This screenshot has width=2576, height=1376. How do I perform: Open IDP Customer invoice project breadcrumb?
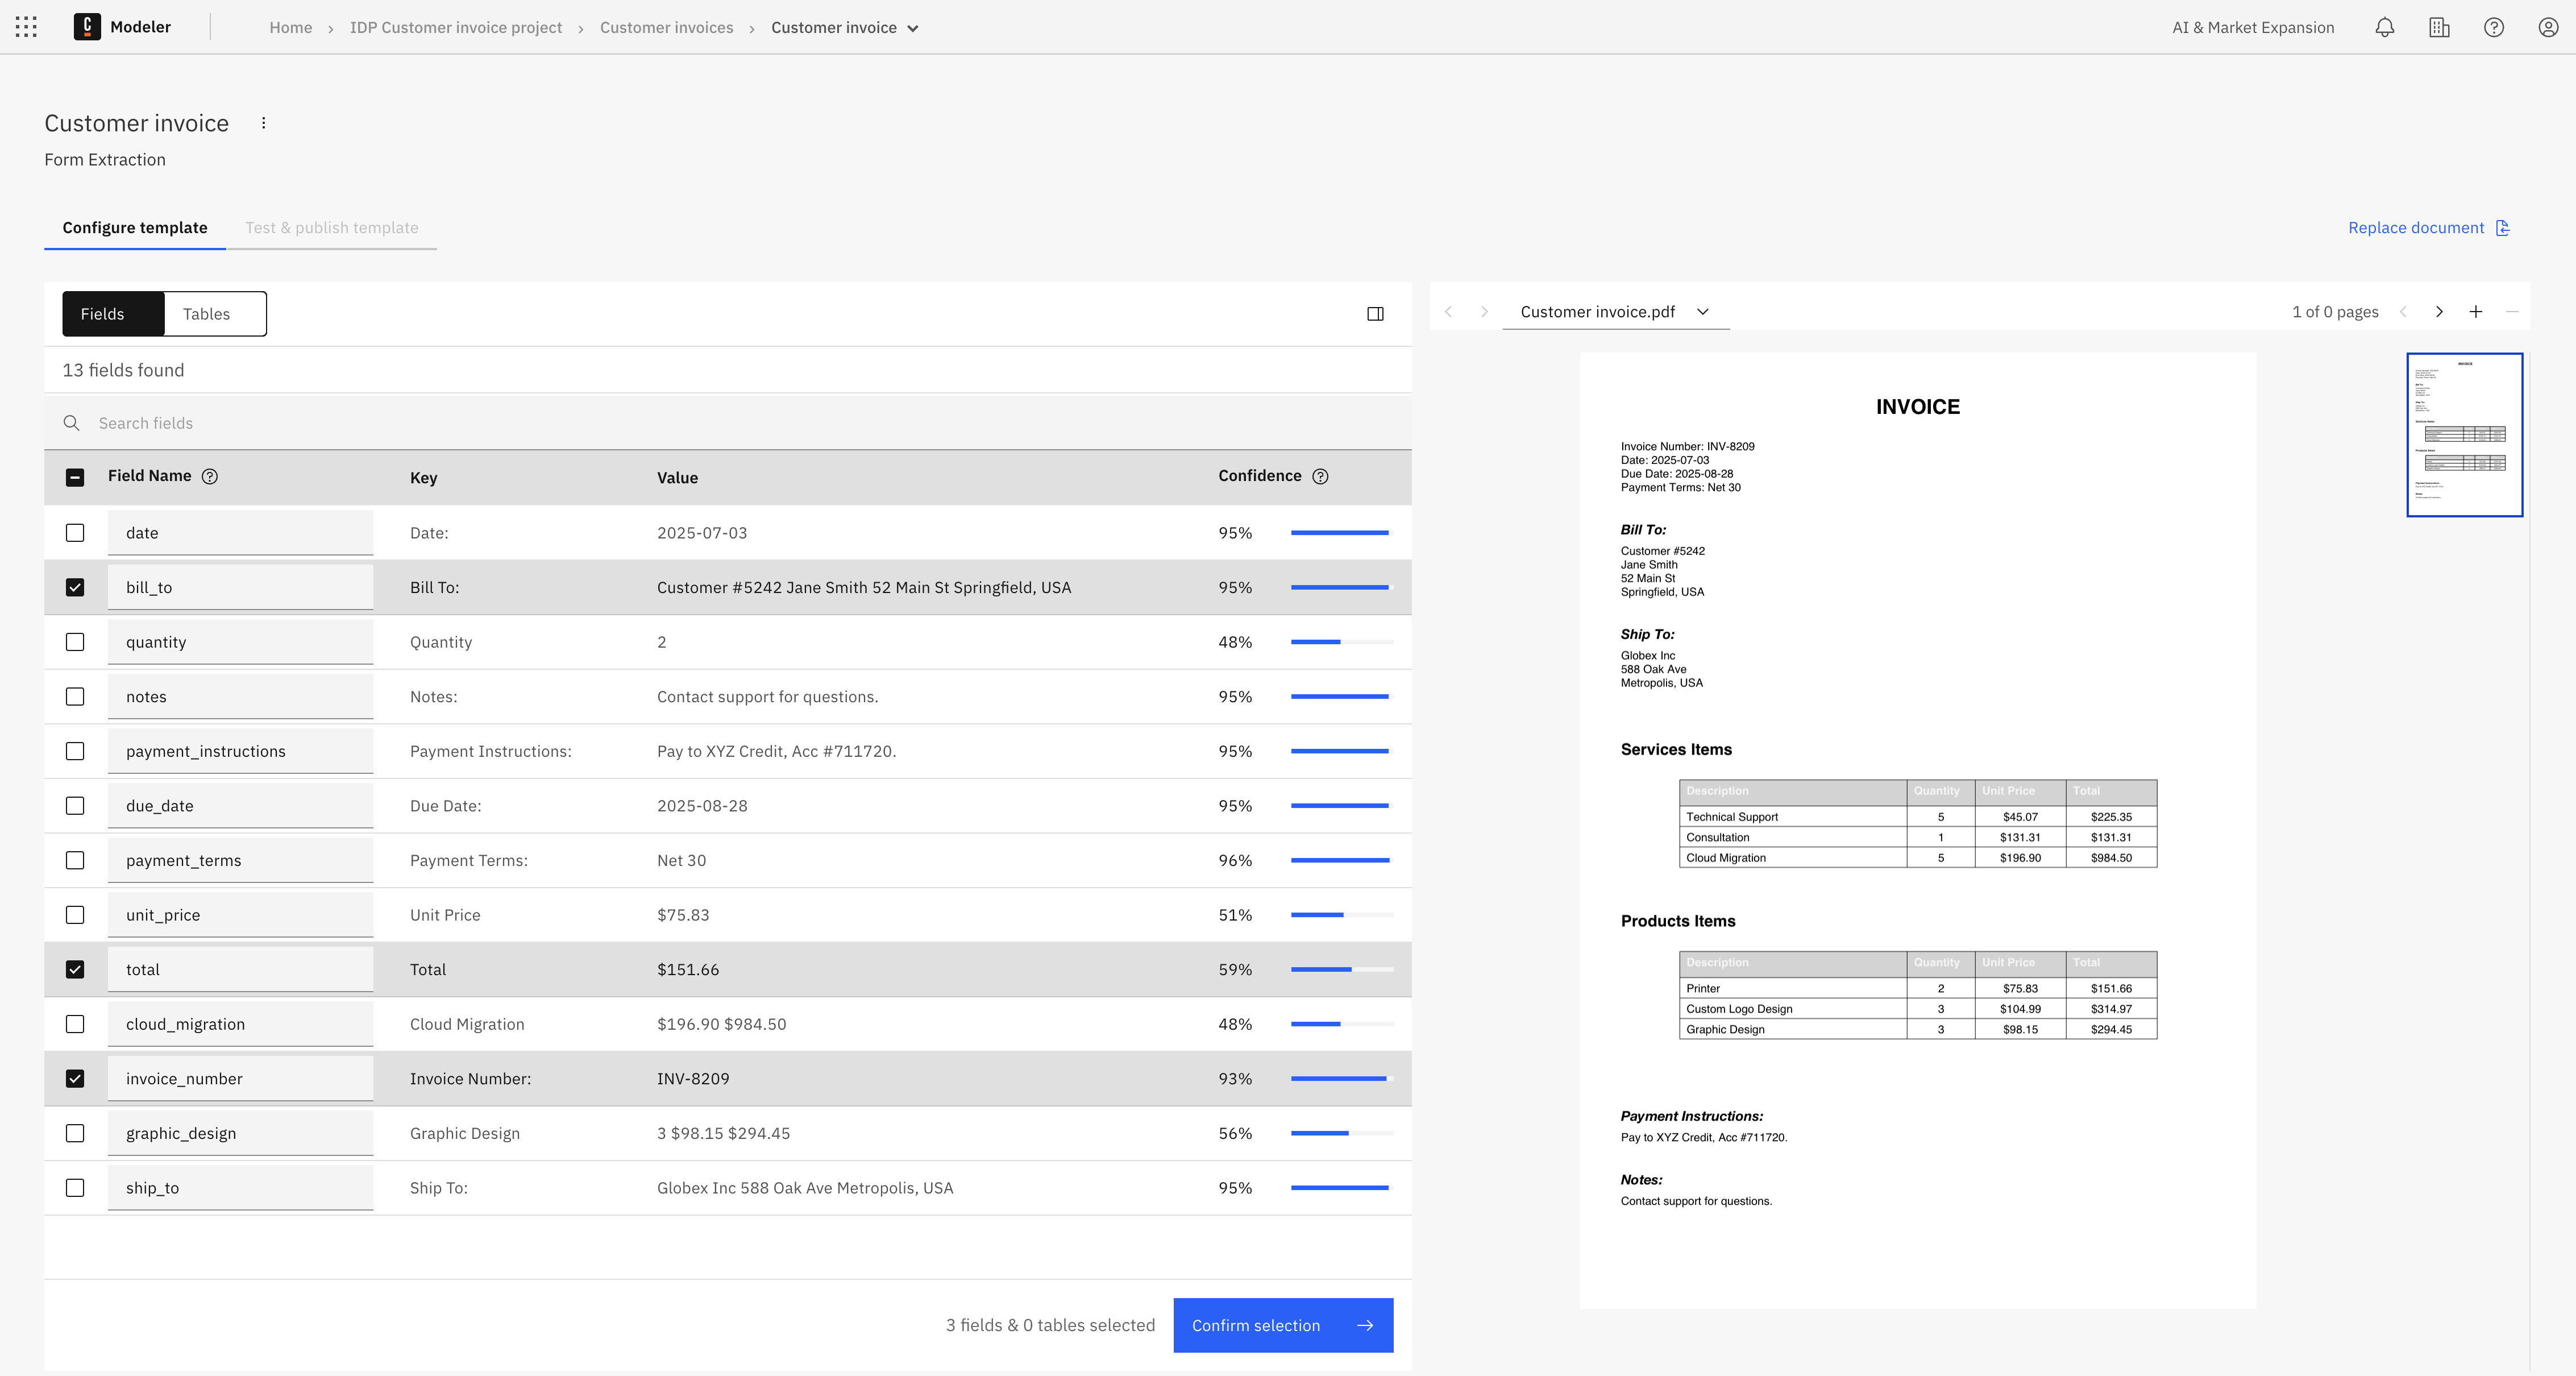[456, 28]
